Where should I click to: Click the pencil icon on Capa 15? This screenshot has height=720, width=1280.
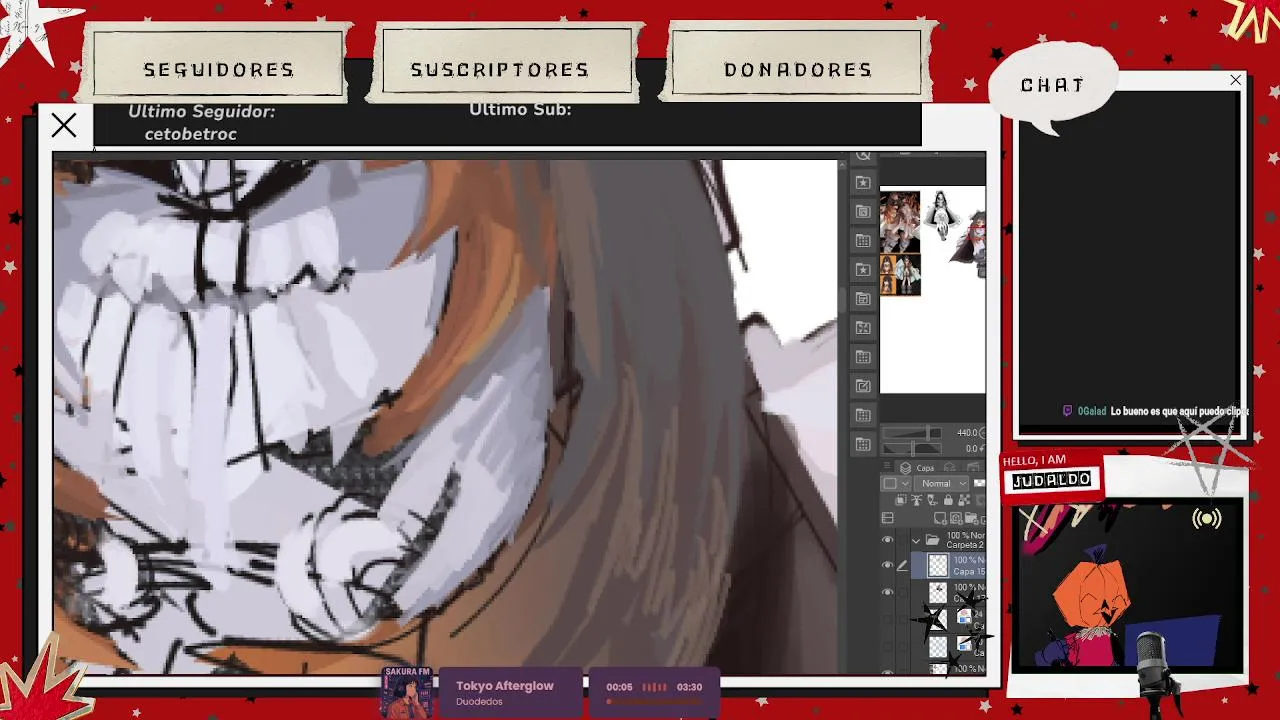coord(902,565)
